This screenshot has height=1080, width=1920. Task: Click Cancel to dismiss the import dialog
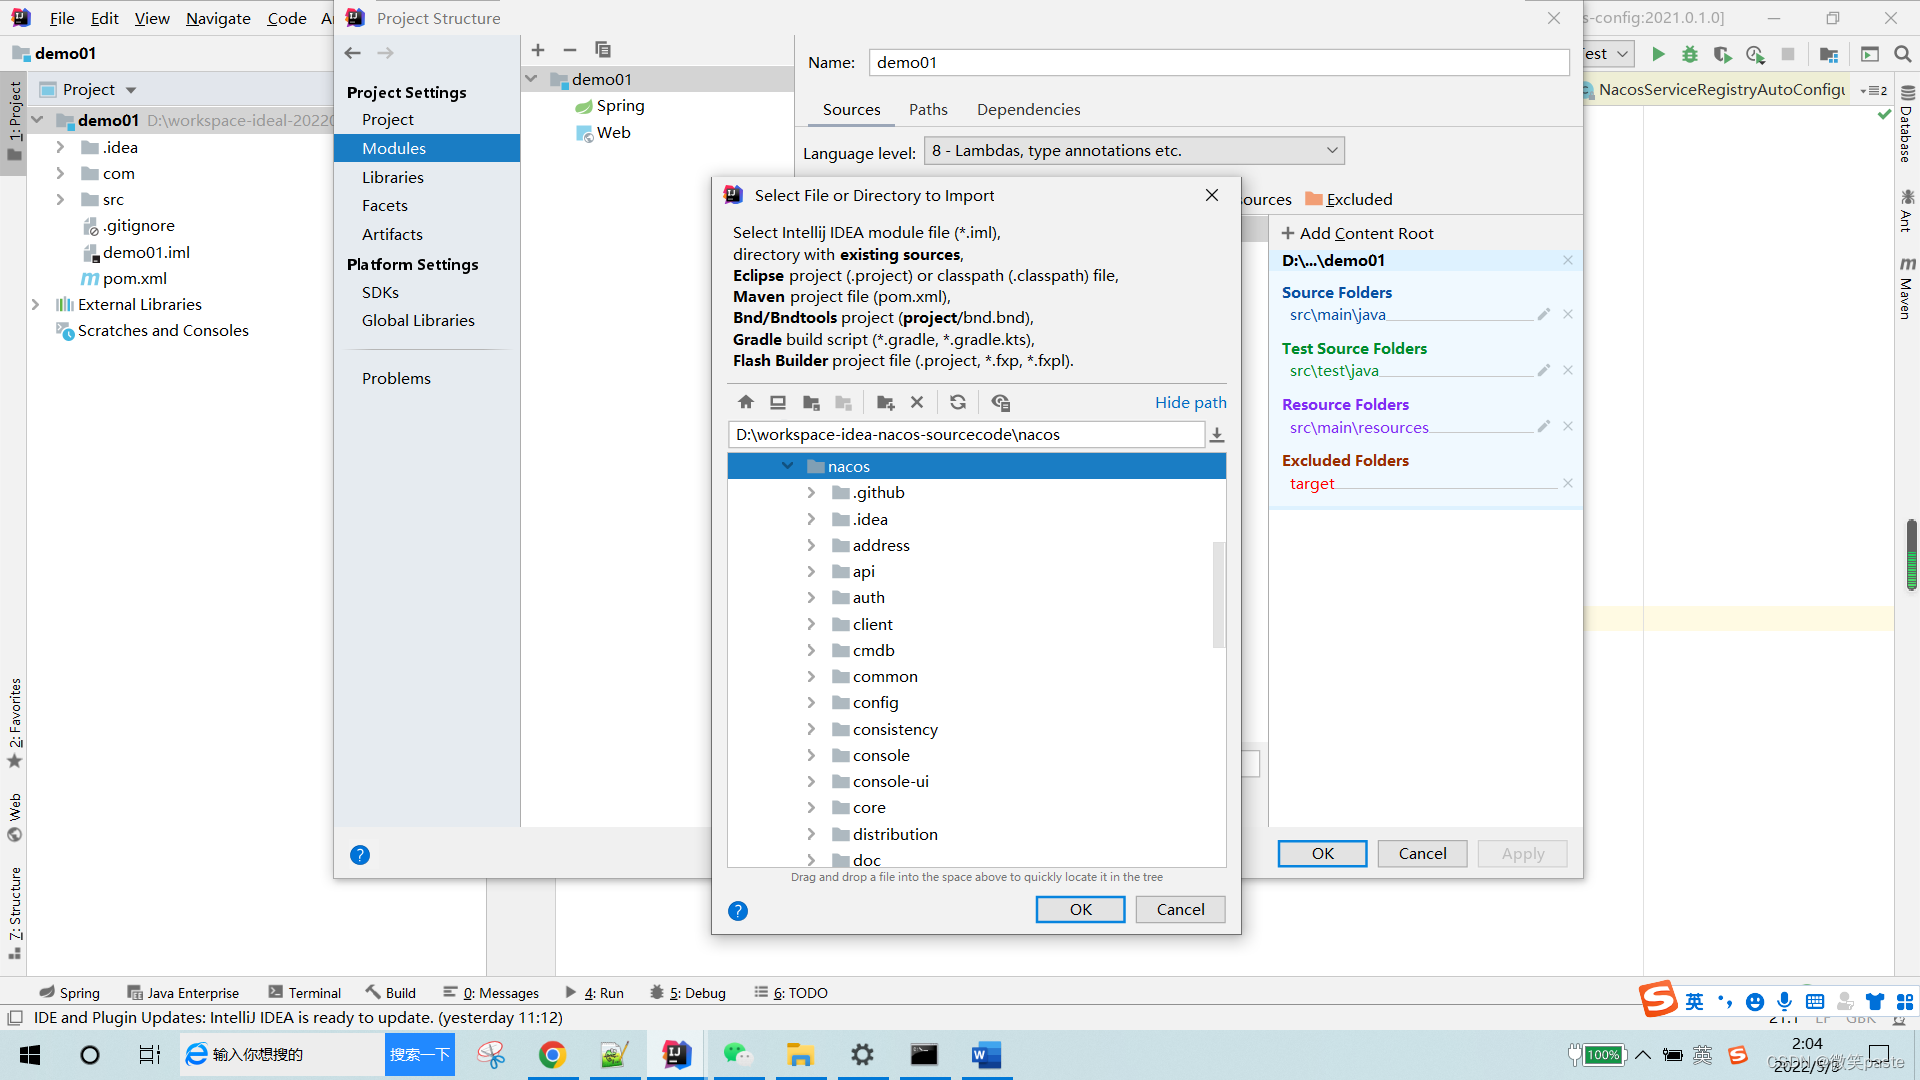(x=1178, y=909)
